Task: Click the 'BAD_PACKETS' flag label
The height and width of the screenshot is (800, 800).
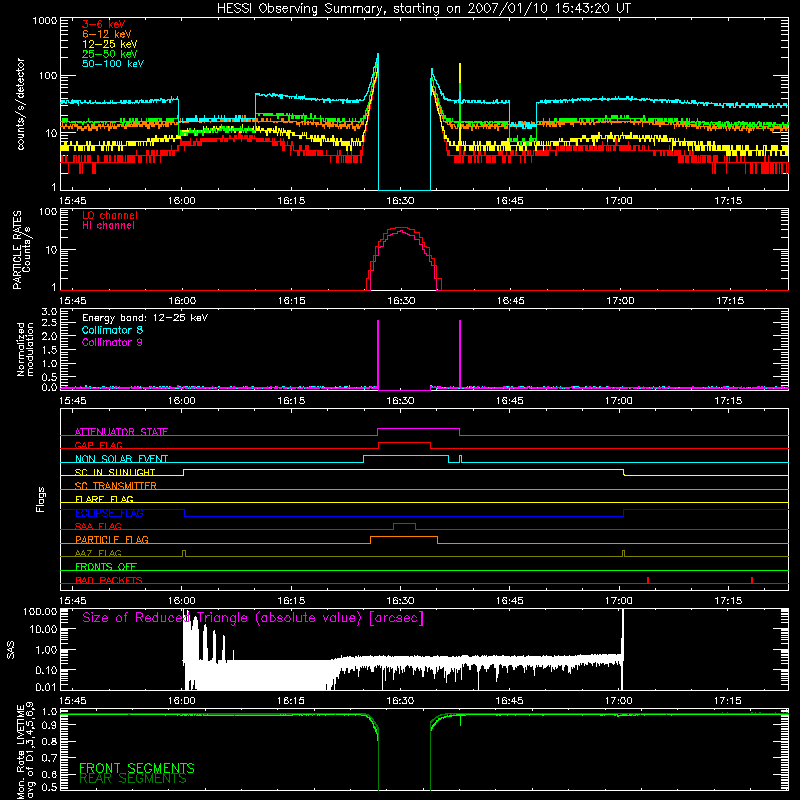Action: tap(108, 580)
